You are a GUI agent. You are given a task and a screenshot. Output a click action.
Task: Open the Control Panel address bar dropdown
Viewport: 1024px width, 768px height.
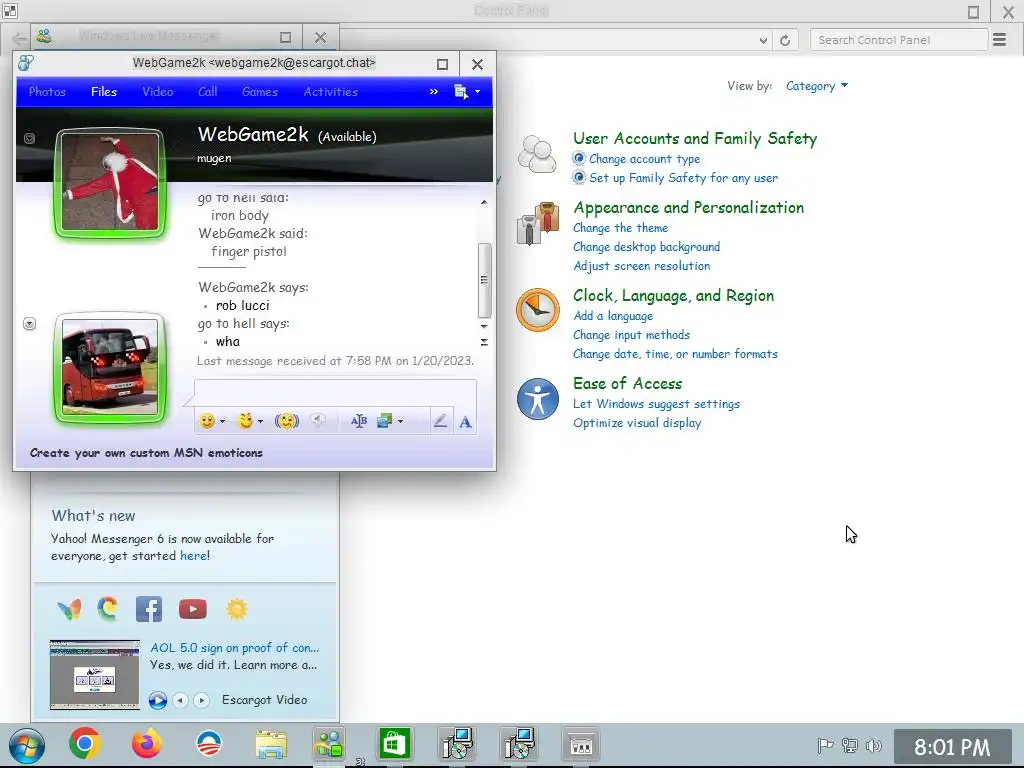(763, 40)
